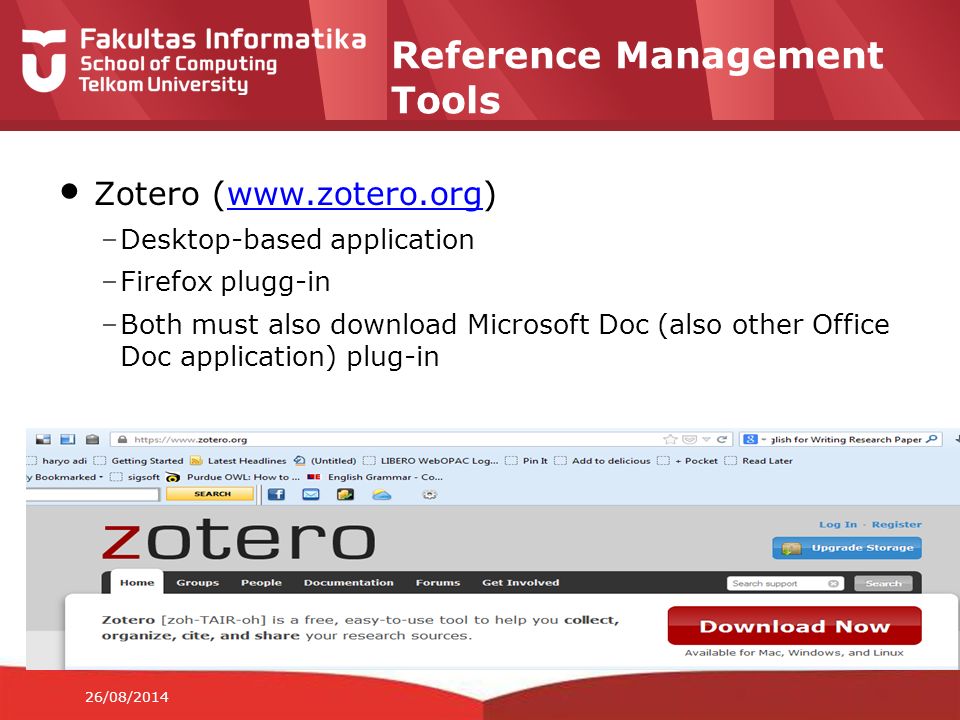Open the Log In link
Image resolution: width=960 pixels, height=720 pixels.
pyautogui.click(x=838, y=525)
